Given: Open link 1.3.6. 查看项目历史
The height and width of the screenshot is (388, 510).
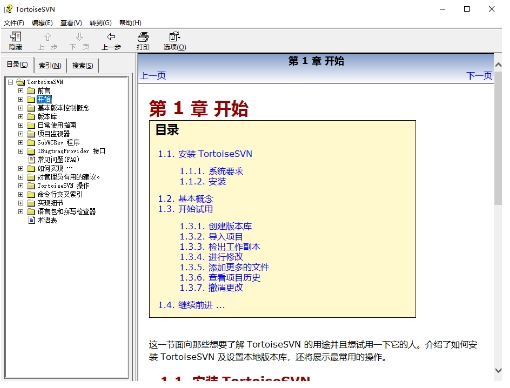Looking at the screenshot, I should click(220, 277).
